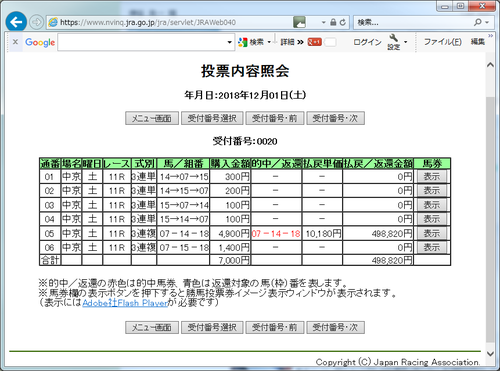Viewport: 500px width, 371px height.
Task: Click the 07－15－18 combination cell
Action: (x=183, y=247)
